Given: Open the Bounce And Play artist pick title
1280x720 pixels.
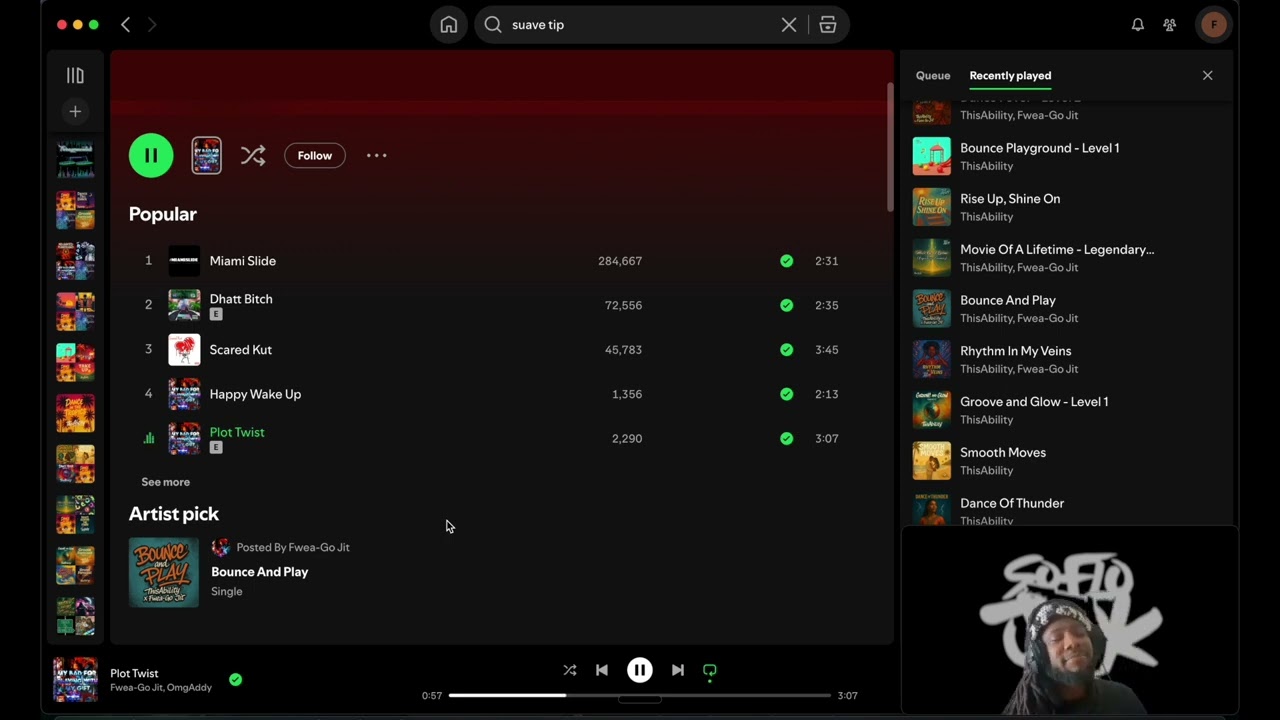Looking at the screenshot, I should (x=260, y=572).
